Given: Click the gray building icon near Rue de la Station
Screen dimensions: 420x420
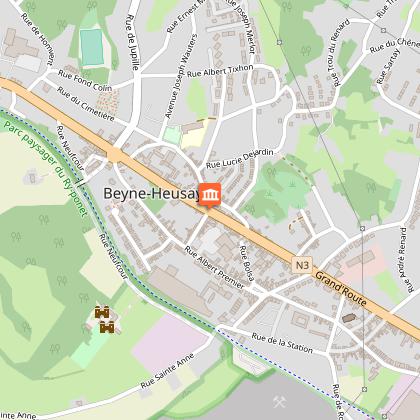Looking at the screenshot, I should (348, 318).
